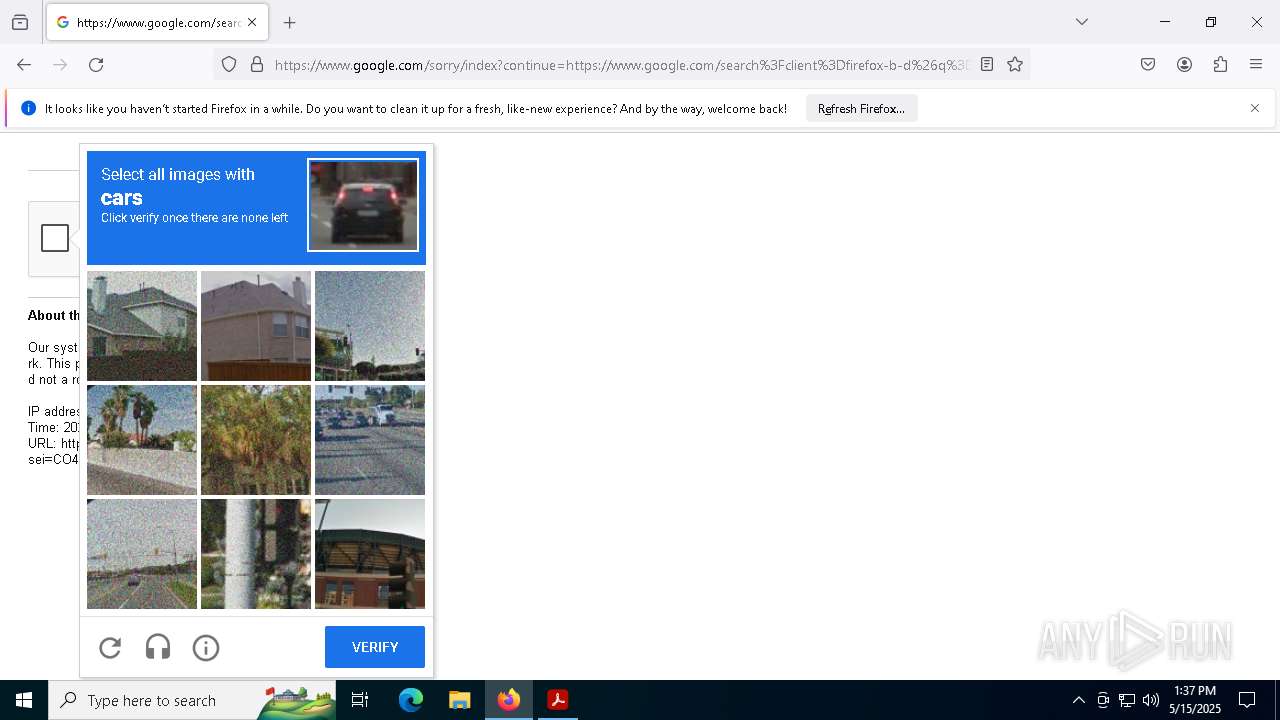Get an audio challenge via headphones icon
The height and width of the screenshot is (720, 1280).
(158, 648)
